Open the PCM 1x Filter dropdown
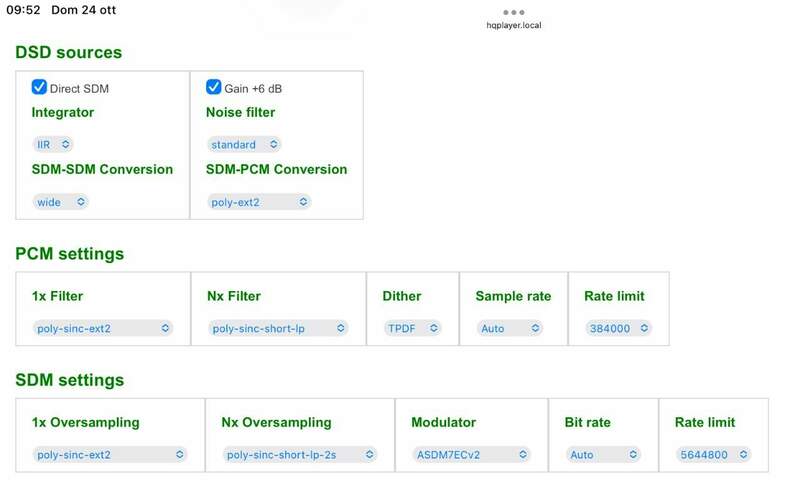The width and height of the screenshot is (800, 486). pos(103,328)
